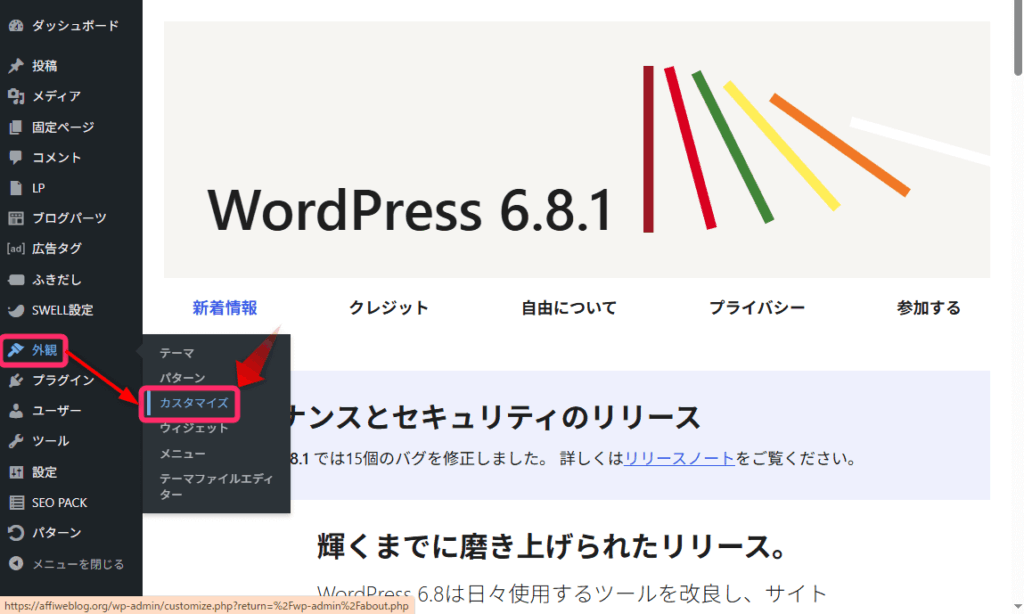Click the collapse arrow icon beside メニューを閉じる
The image size is (1024, 614).
pos(16,564)
